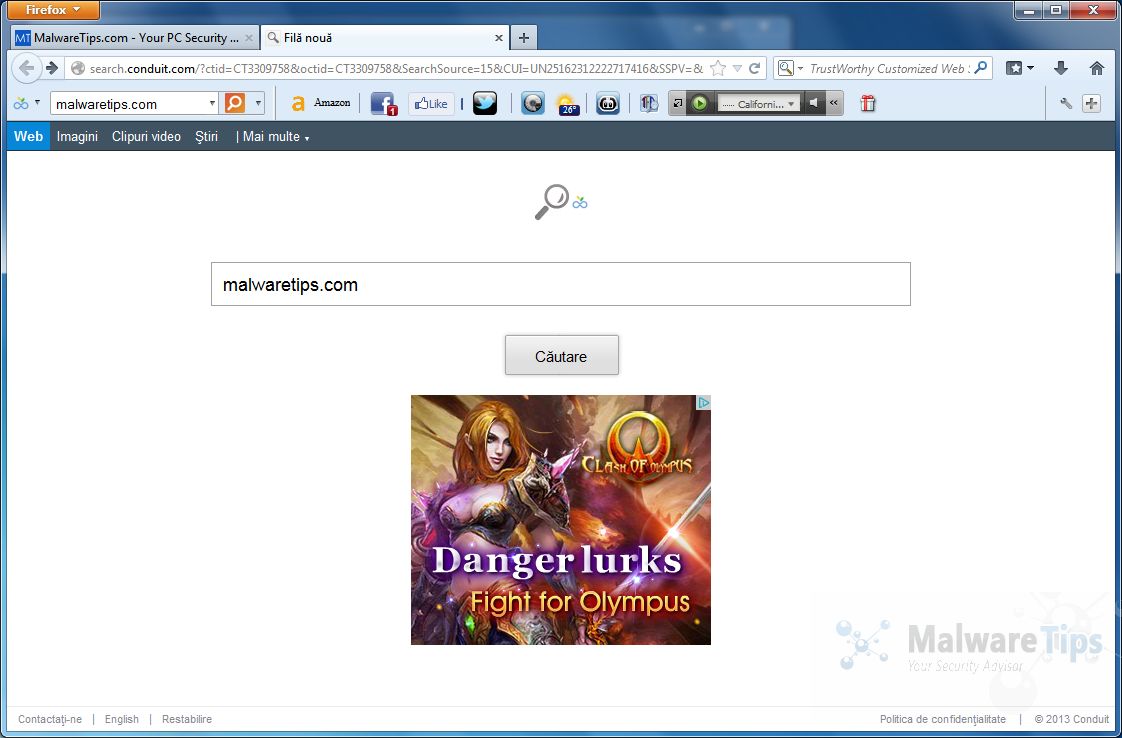Expand the dropdown next to orange search button
Viewport: 1122px width, 738px height.
[258, 104]
